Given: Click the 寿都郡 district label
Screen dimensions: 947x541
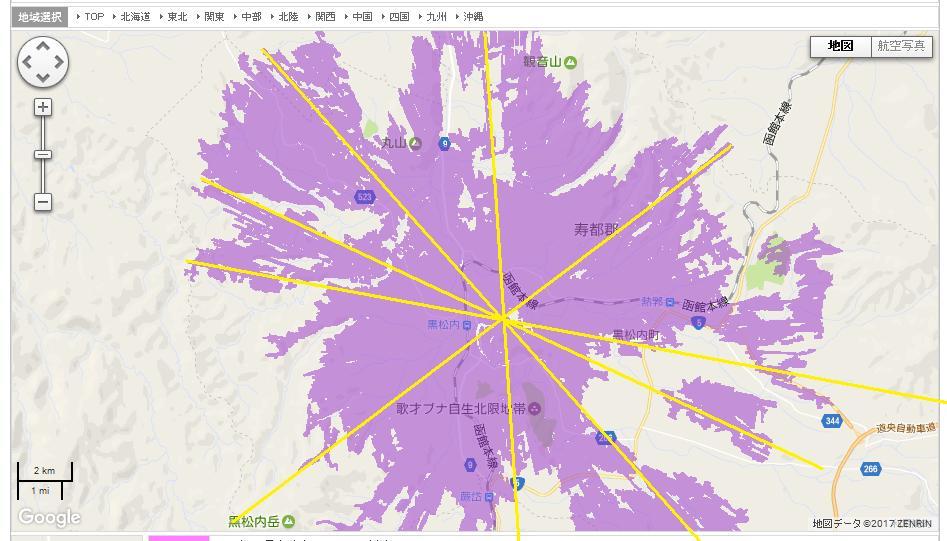Looking at the screenshot, I should tap(596, 229).
